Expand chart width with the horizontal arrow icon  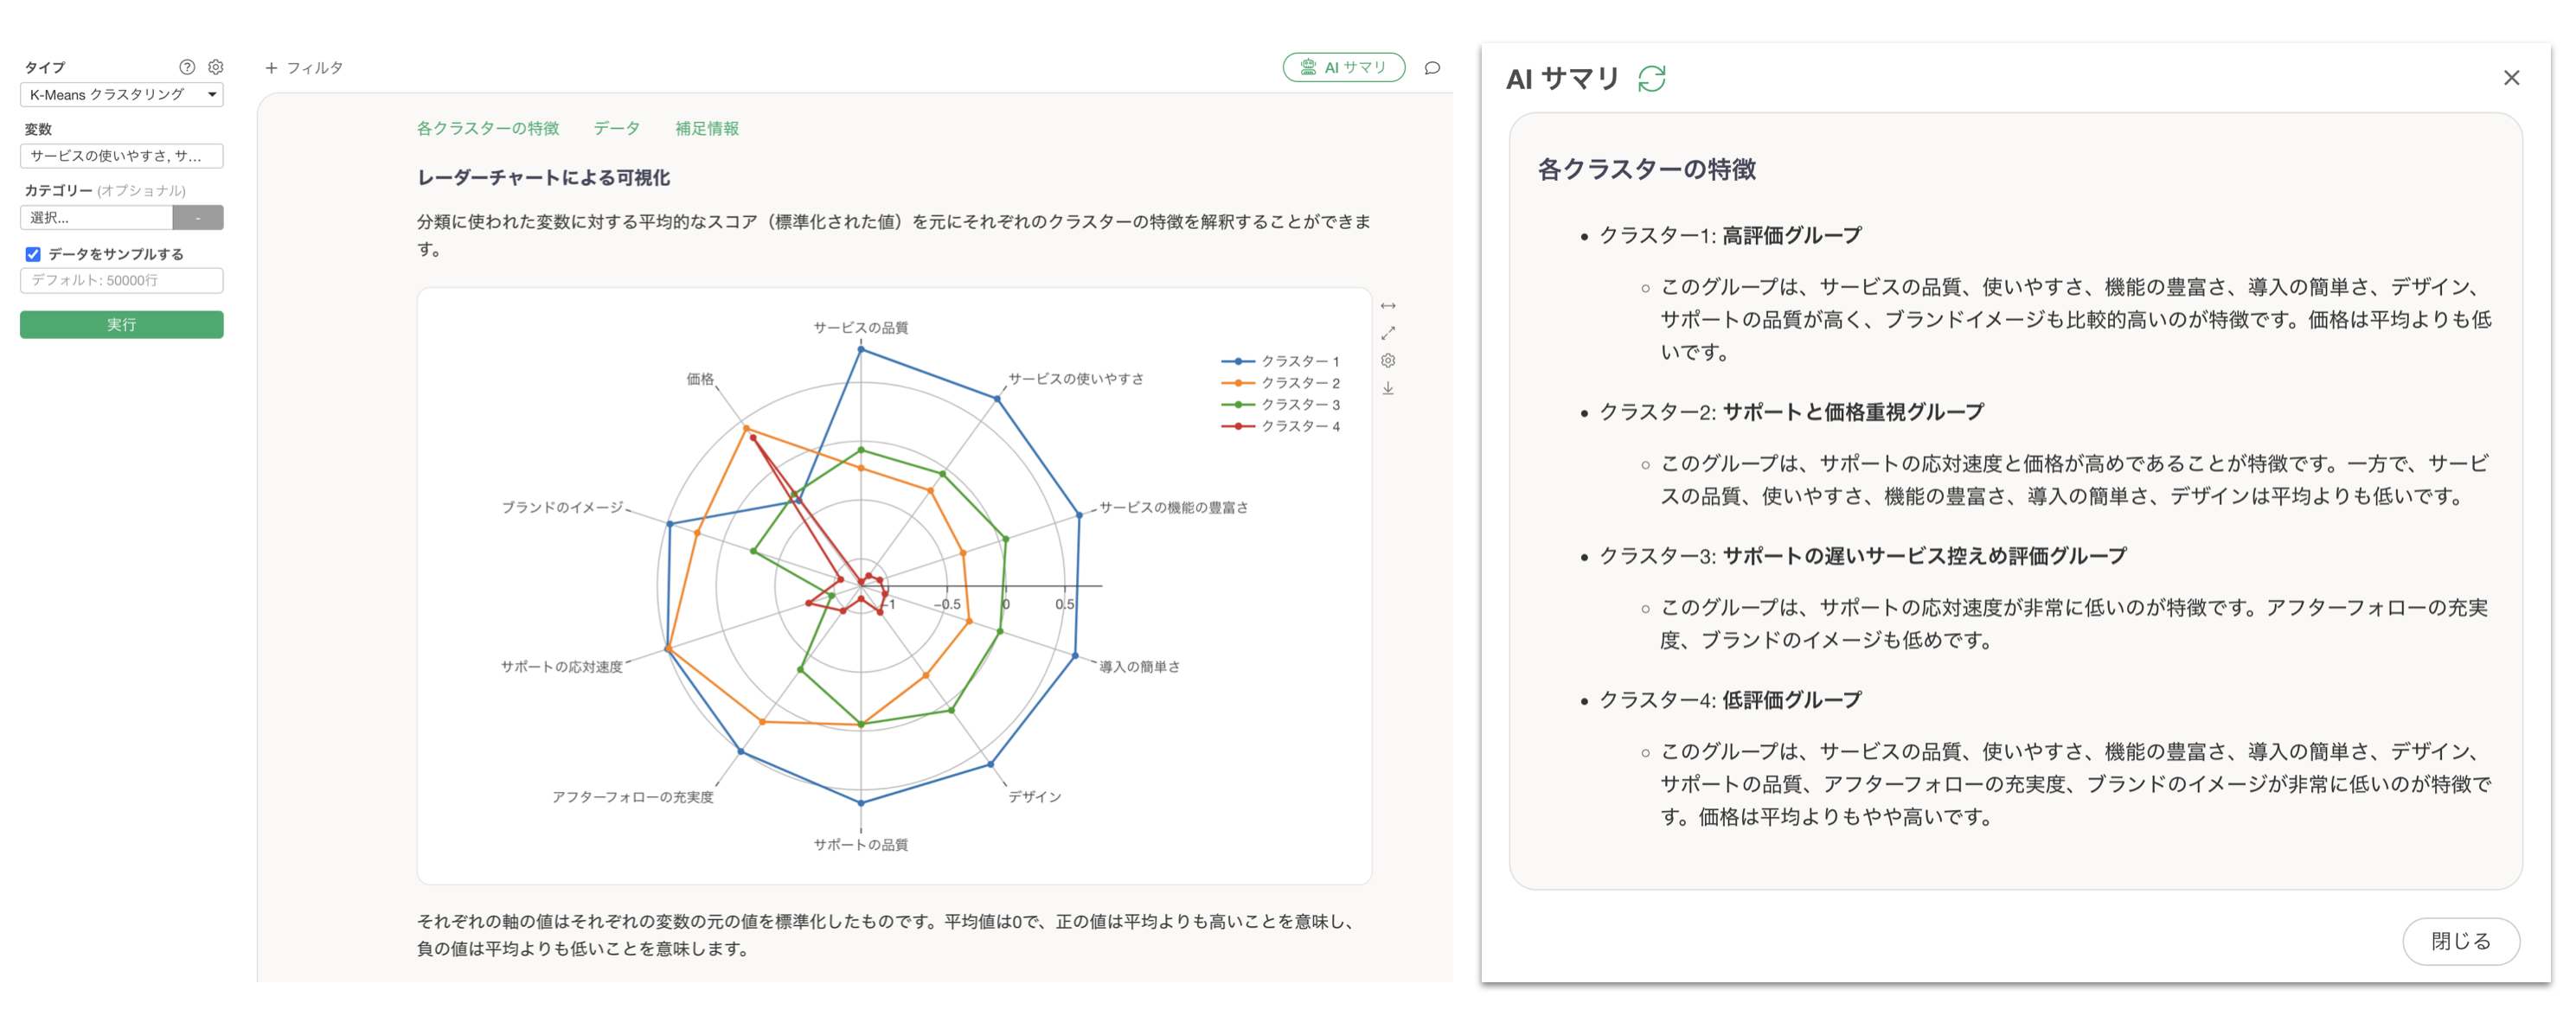[1388, 306]
